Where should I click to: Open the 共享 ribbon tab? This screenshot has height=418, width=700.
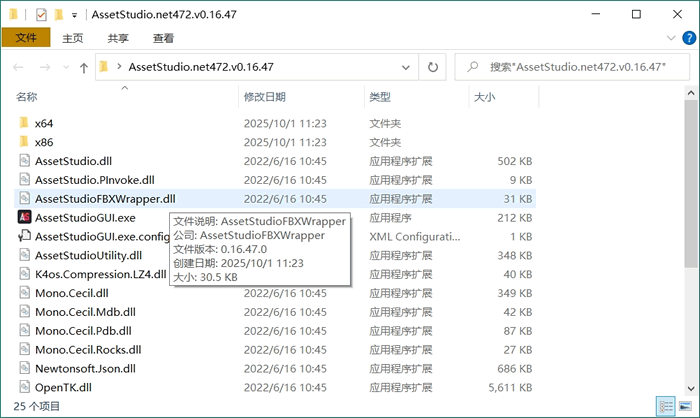118,38
